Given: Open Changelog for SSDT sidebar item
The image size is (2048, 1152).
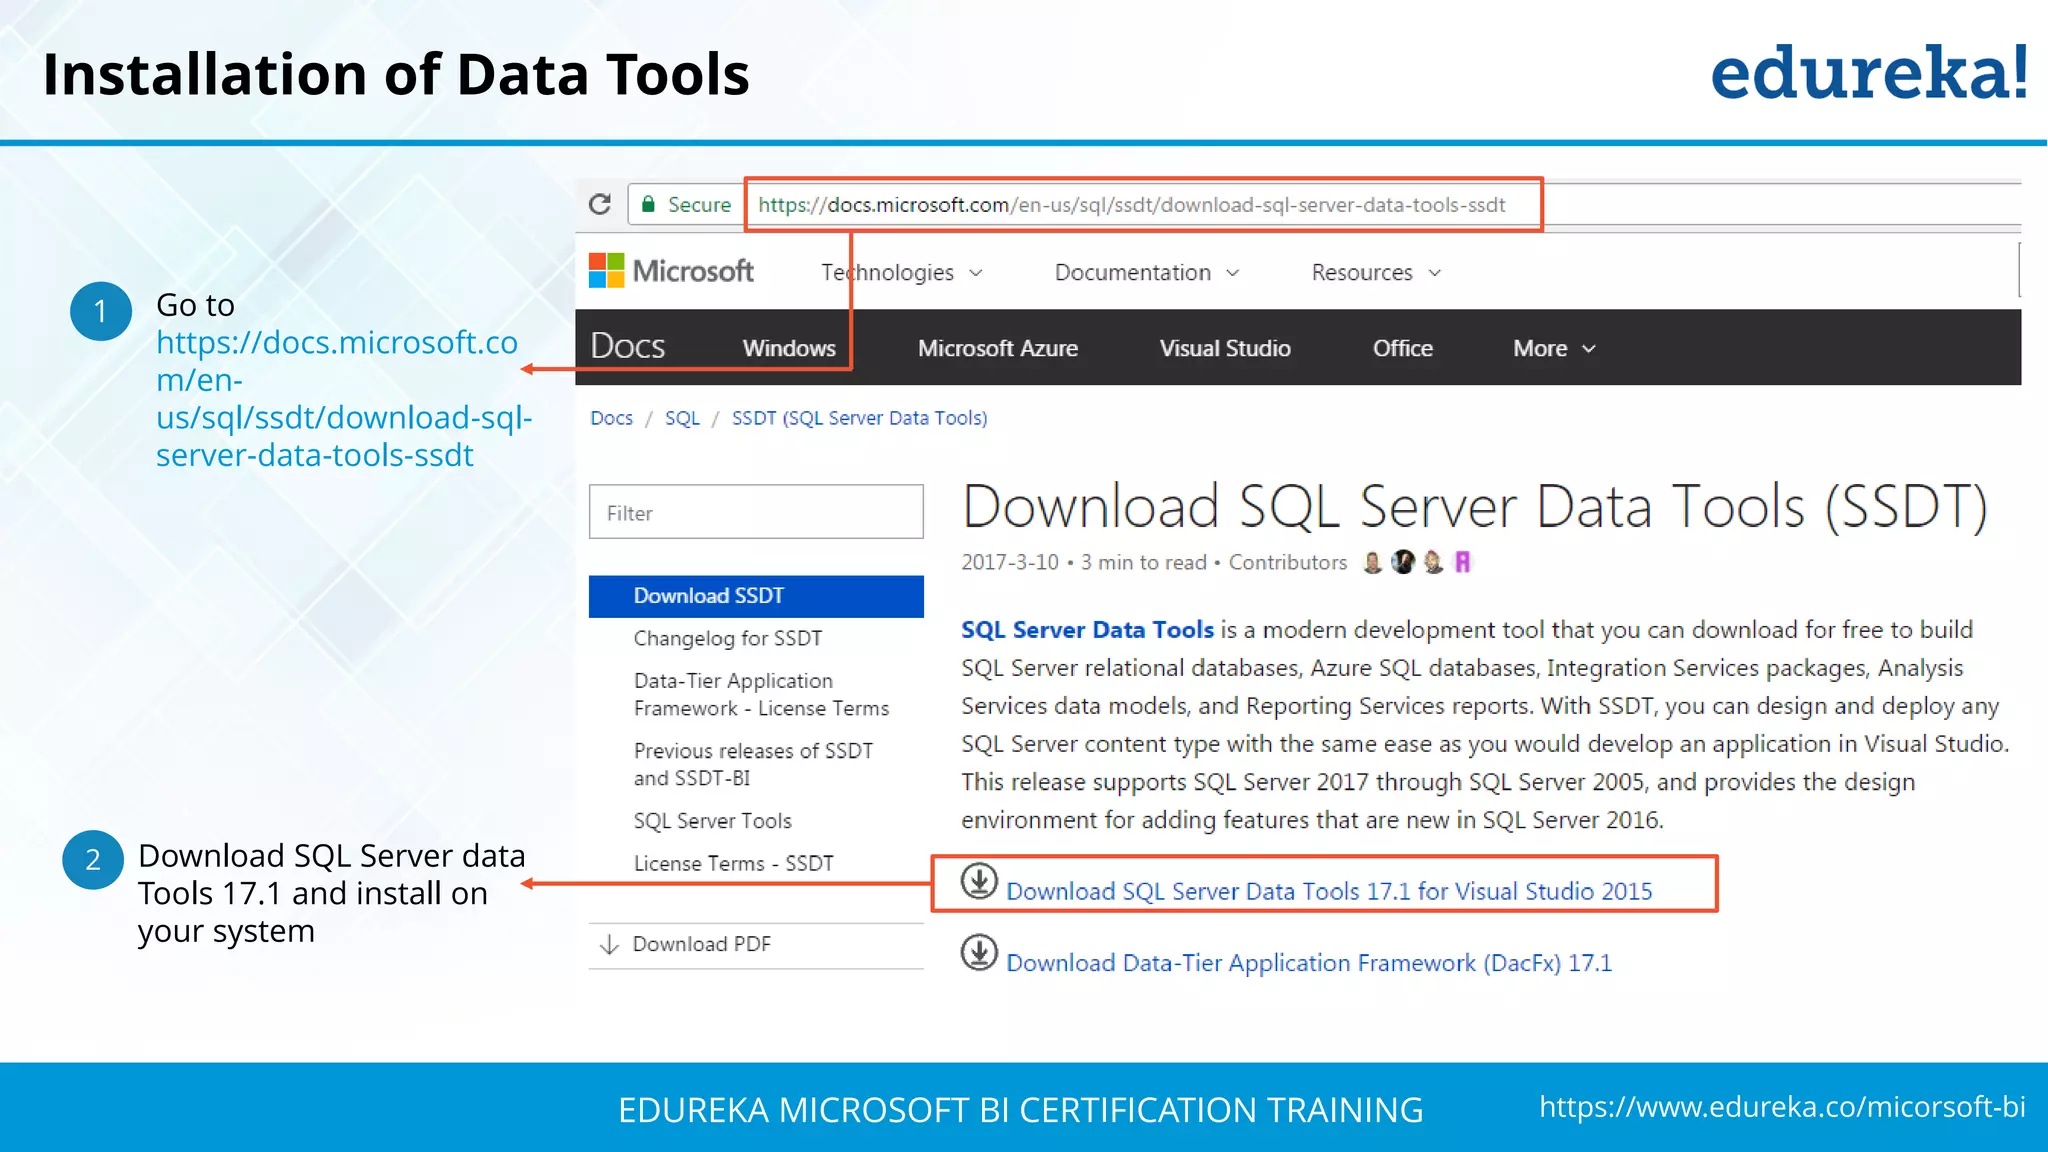Looking at the screenshot, I should 727,639.
